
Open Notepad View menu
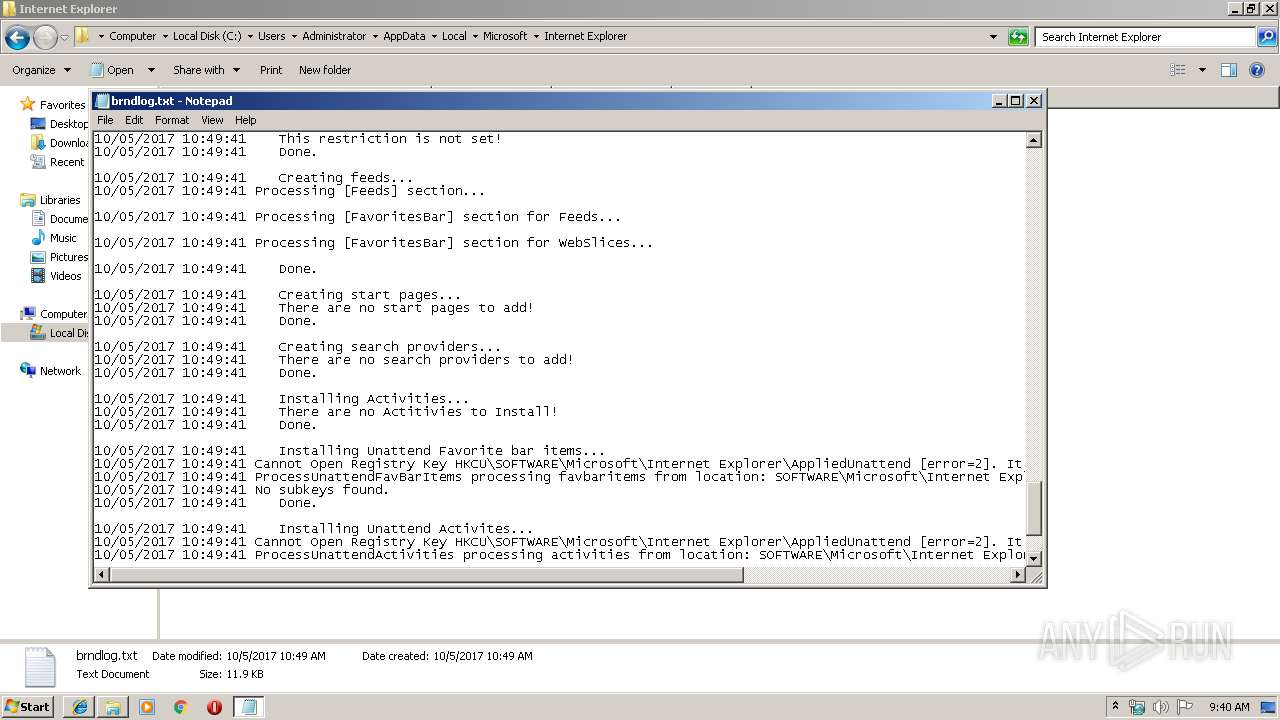212,120
